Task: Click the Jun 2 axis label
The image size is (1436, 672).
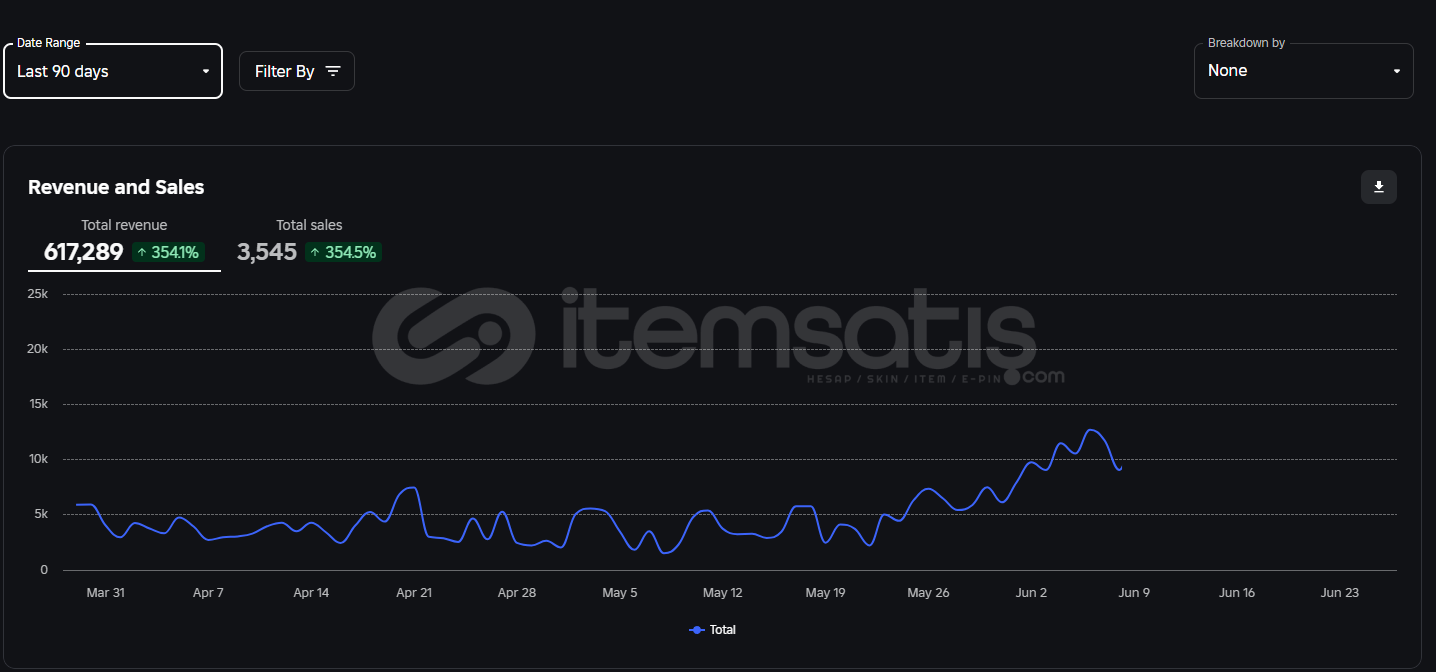Action: 1031,593
